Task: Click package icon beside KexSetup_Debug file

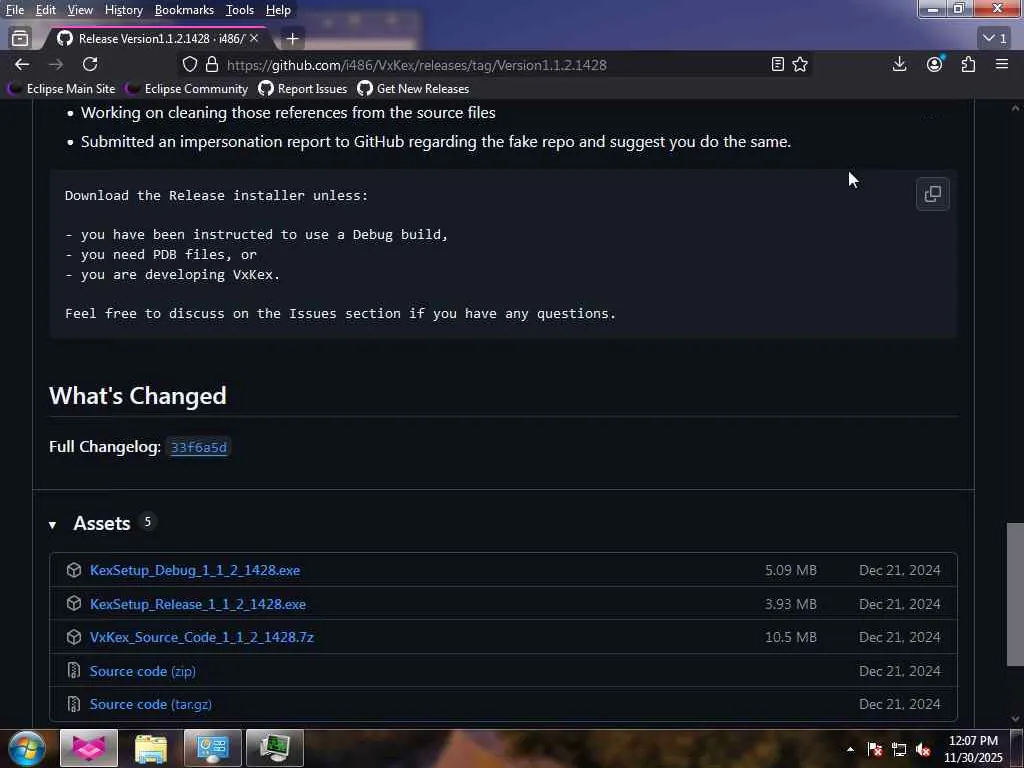Action: coord(74,570)
